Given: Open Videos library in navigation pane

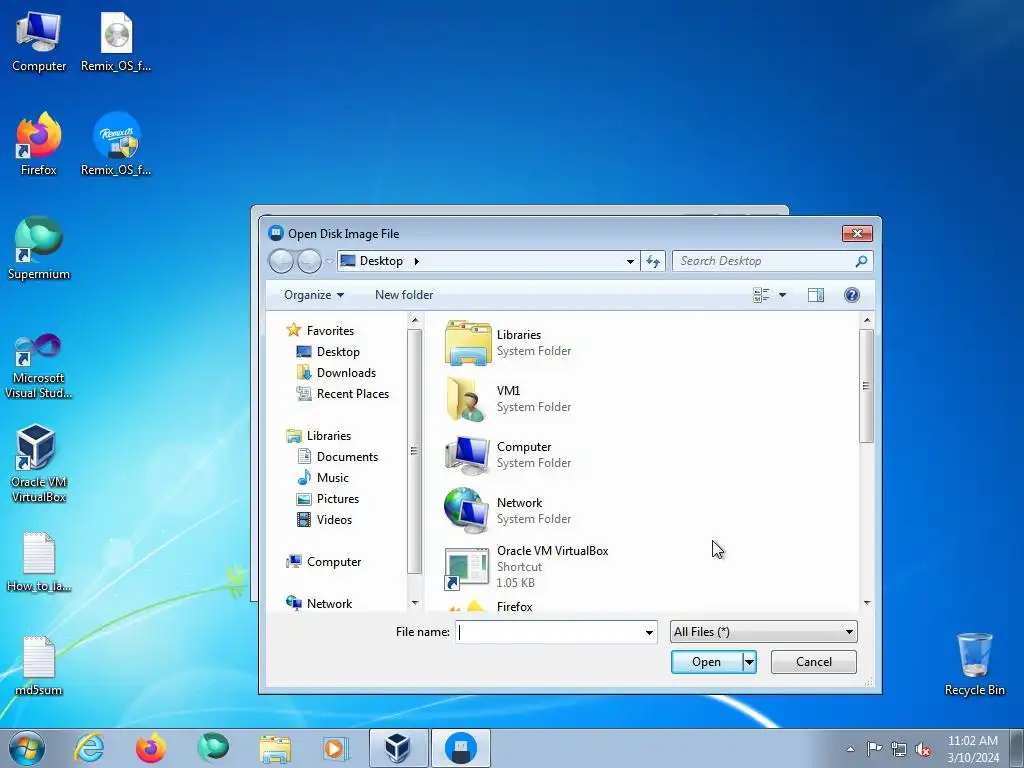Looking at the screenshot, I should point(325,519).
